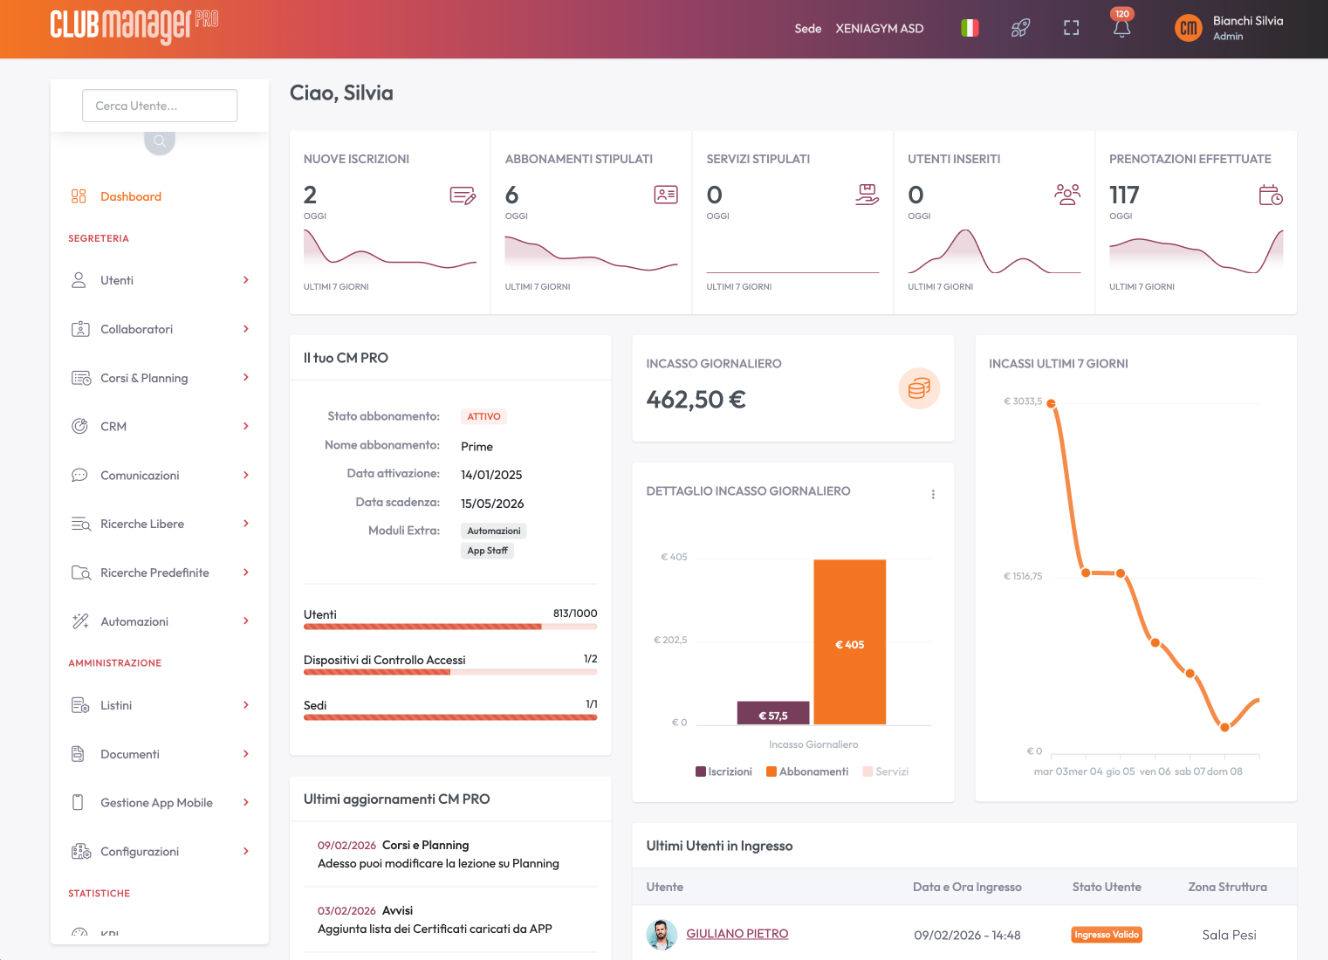This screenshot has width=1328, height=960.
Task: Click the App Staff module tag
Action: (487, 551)
